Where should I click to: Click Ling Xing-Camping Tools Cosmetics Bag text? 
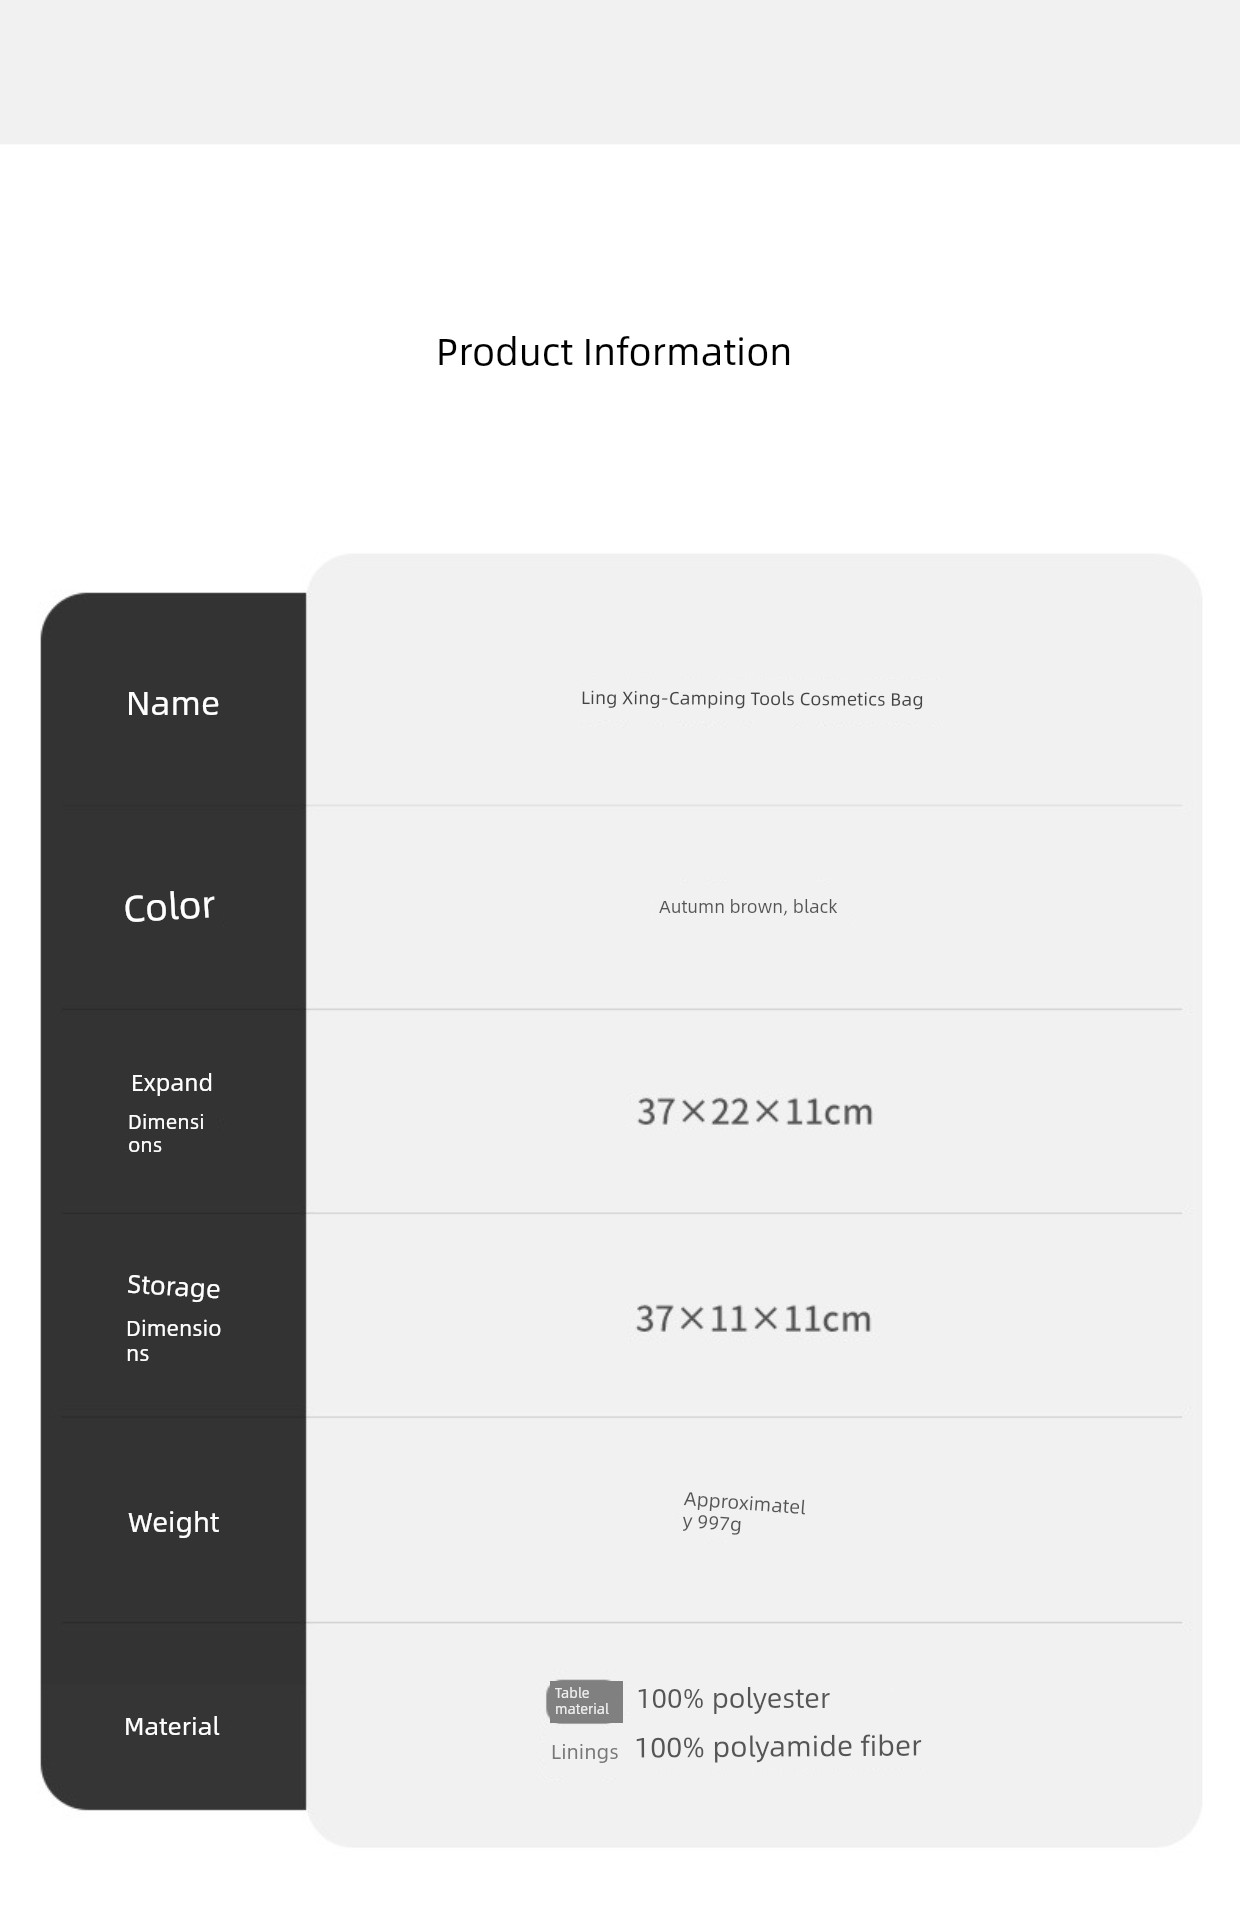(752, 699)
